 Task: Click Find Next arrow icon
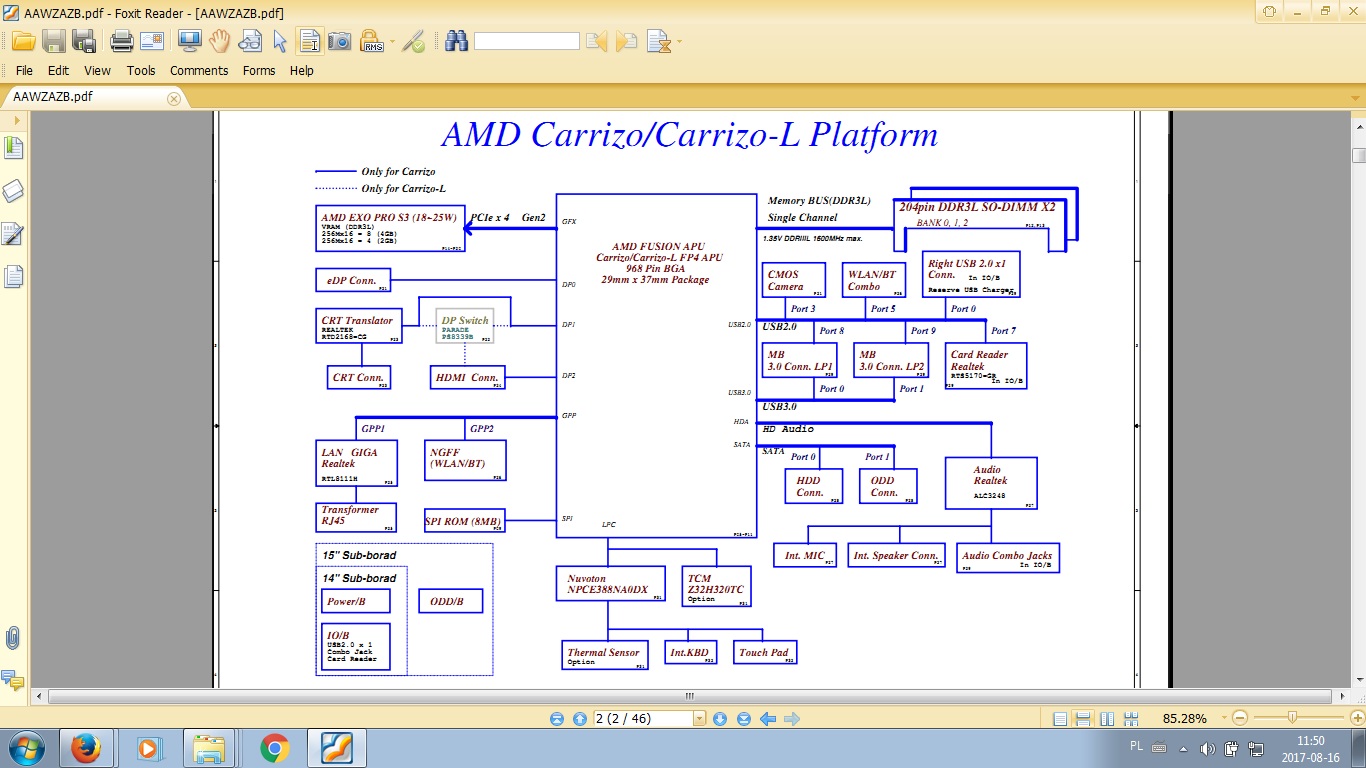pos(627,41)
